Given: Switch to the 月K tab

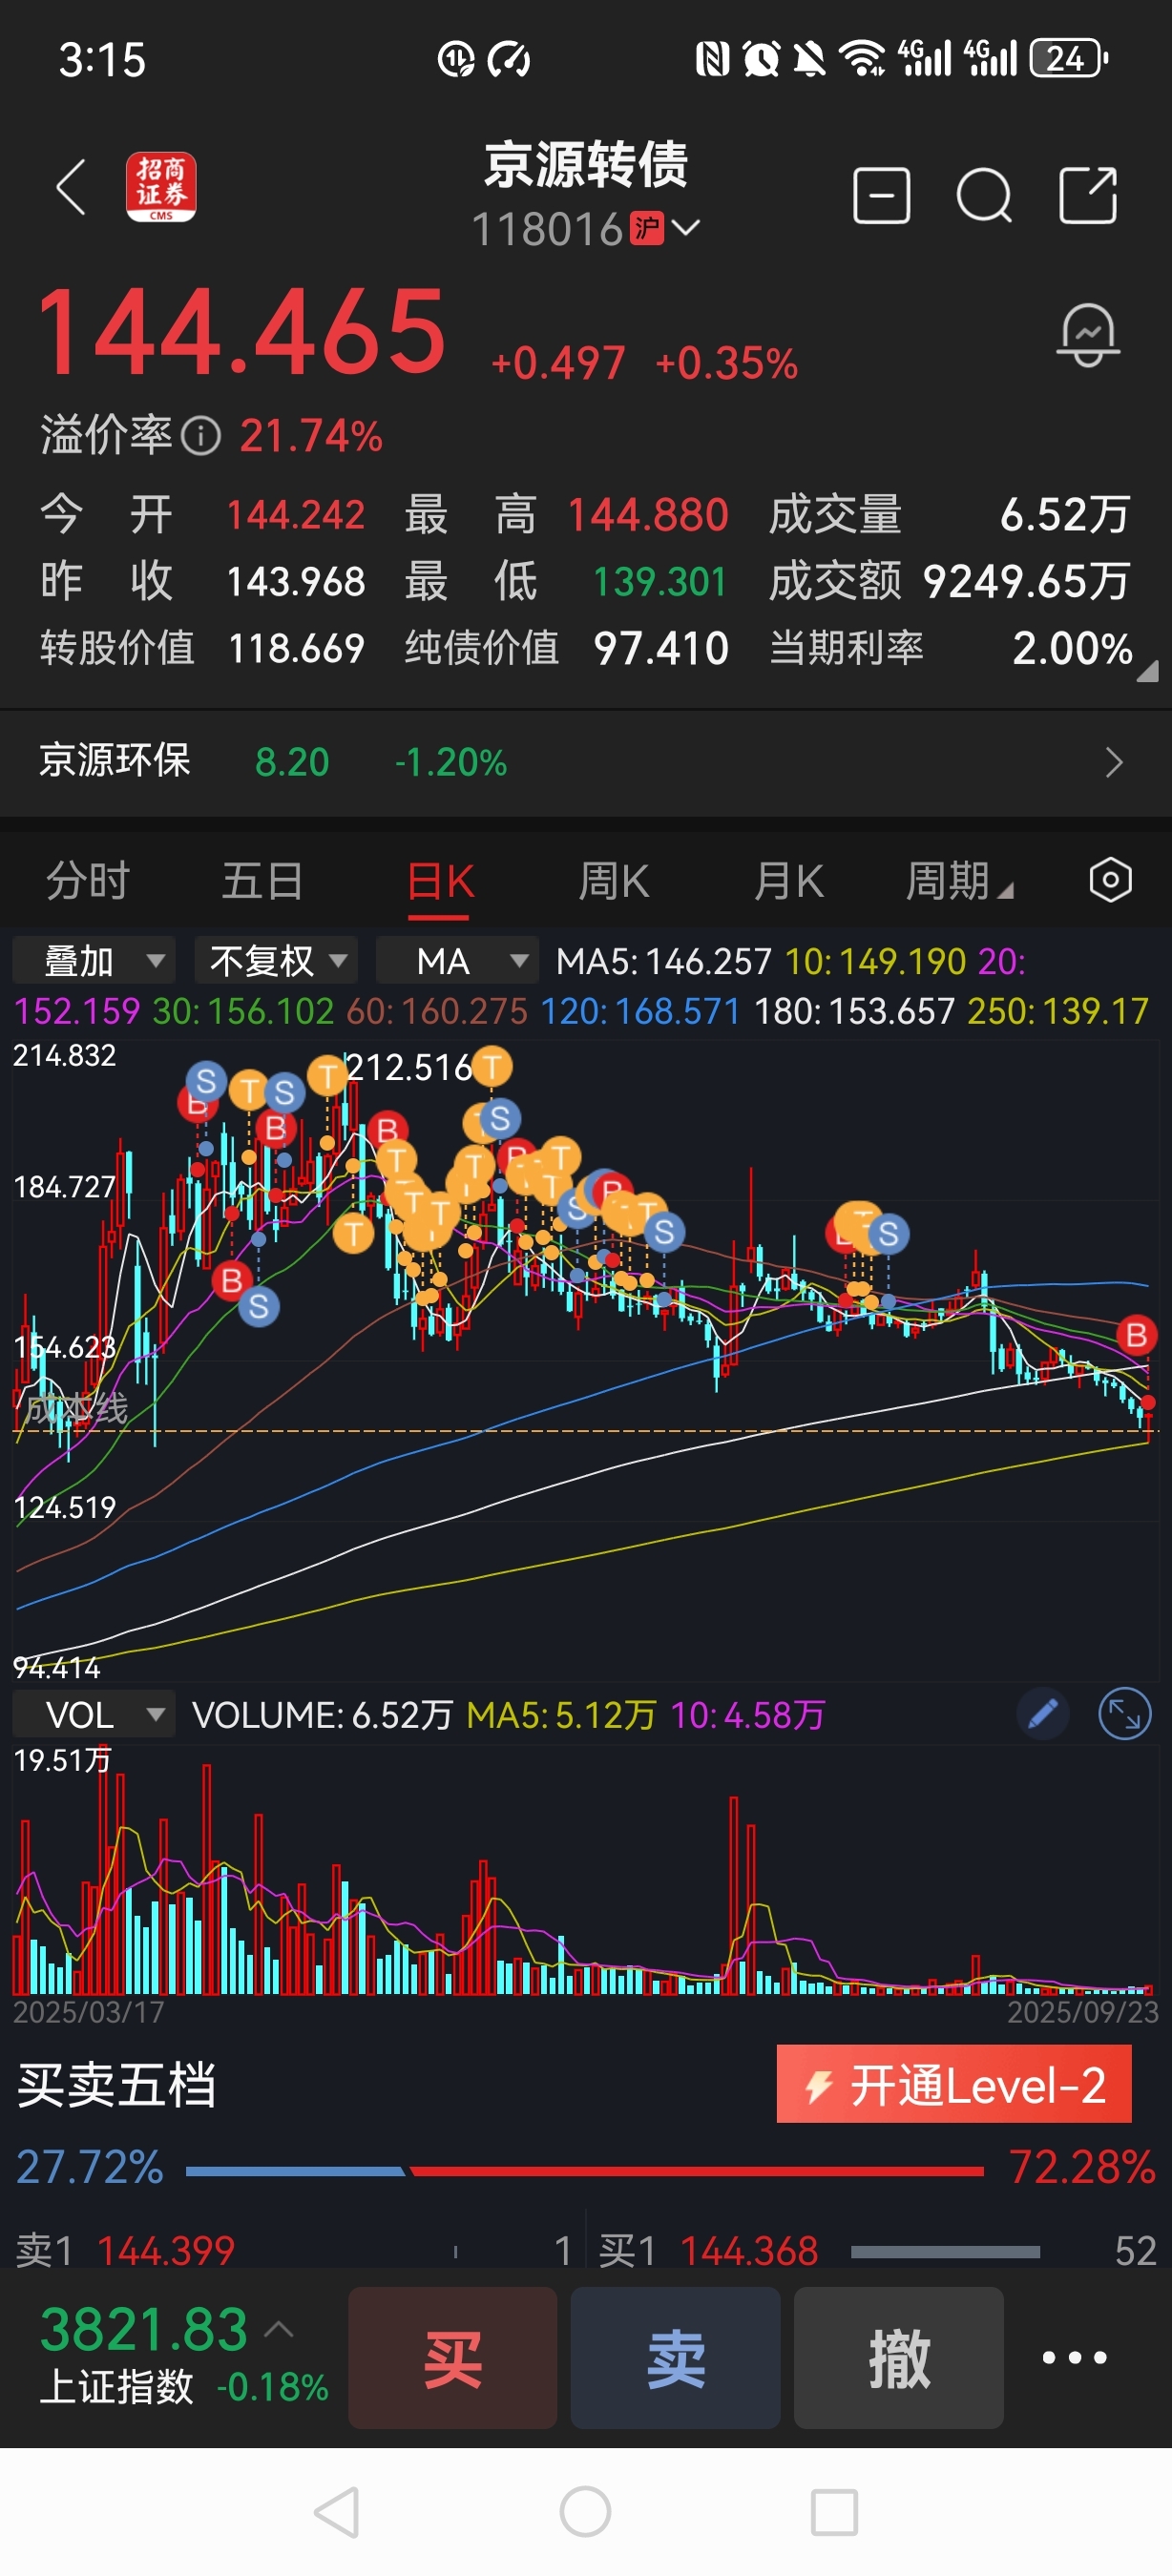Looking at the screenshot, I should click(789, 881).
